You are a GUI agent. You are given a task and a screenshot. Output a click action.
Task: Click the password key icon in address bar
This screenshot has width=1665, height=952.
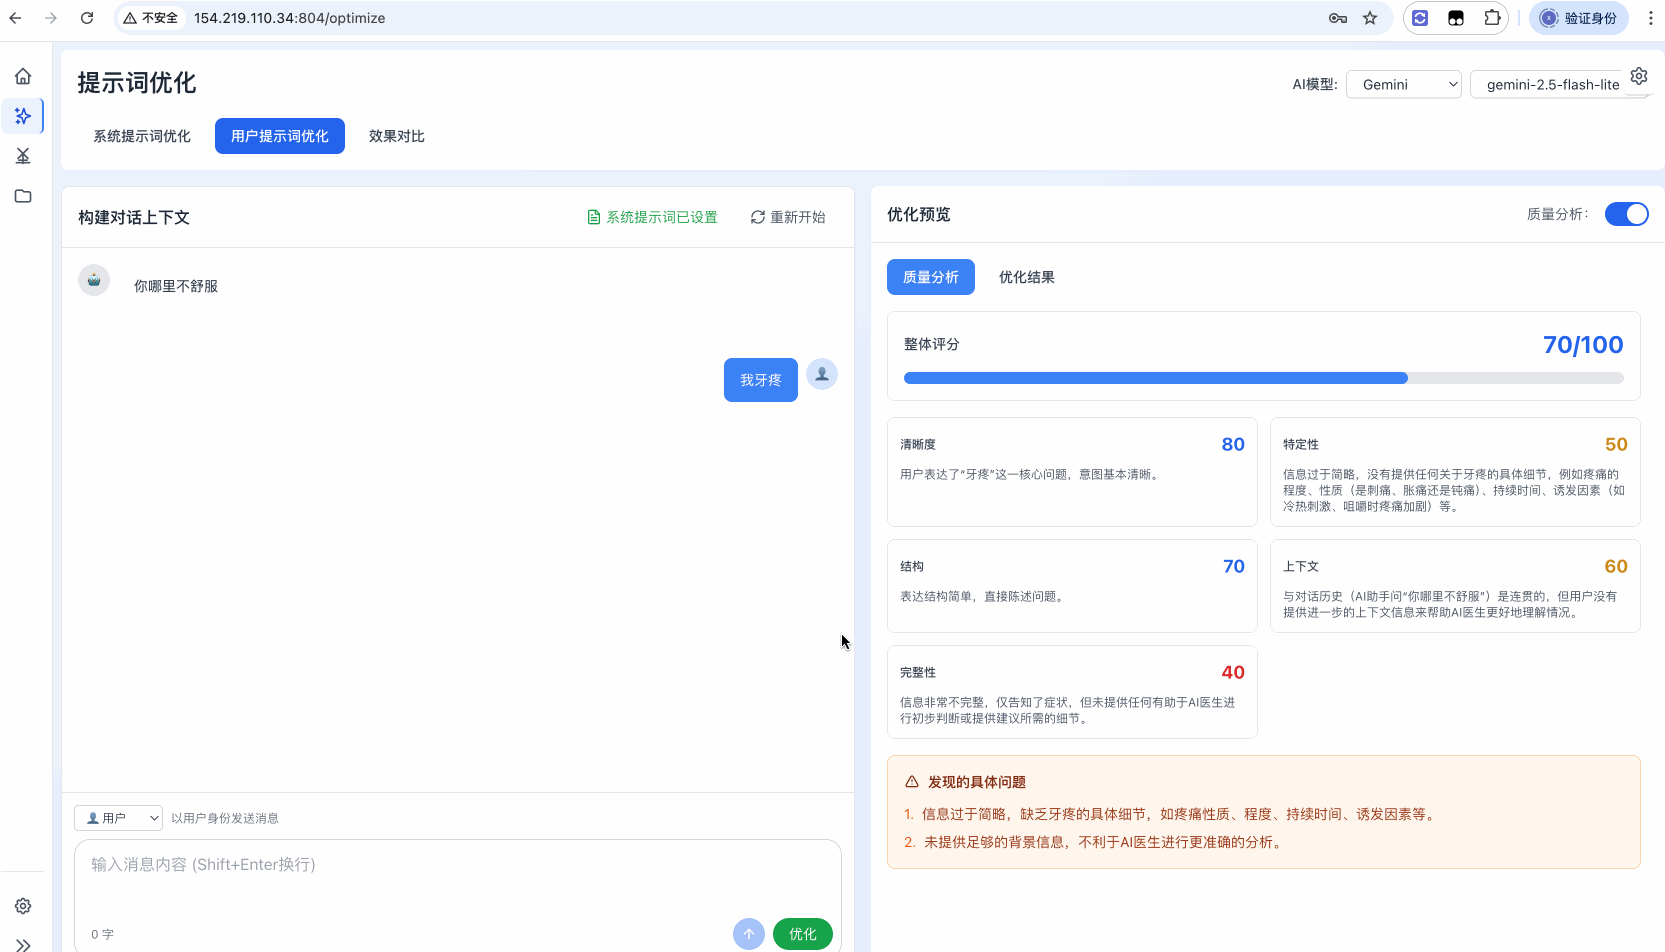[x=1338, y=18]
